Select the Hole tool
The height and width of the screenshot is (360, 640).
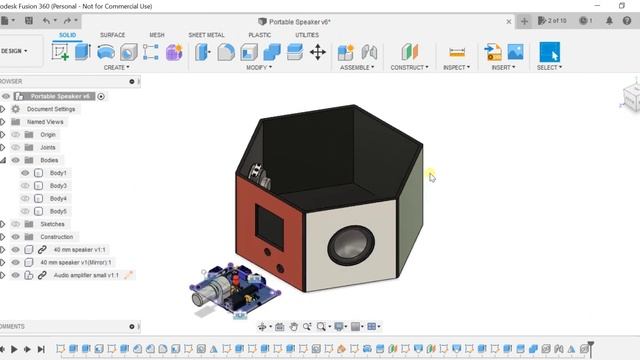(x=129, y=52)
